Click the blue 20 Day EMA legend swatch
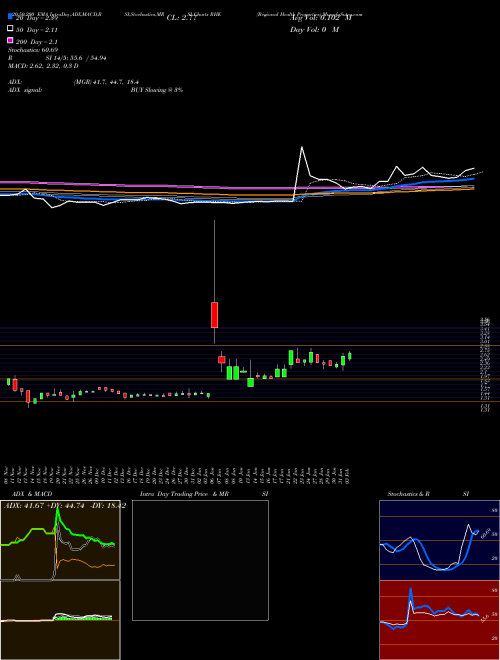The image size is (500, 660). pos(10,17)
